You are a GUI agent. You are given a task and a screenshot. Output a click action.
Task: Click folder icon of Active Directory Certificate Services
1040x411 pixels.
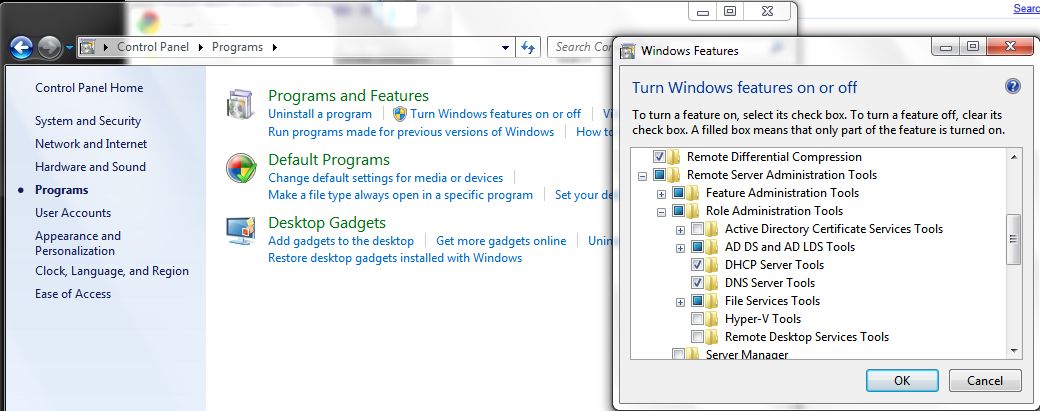coord(712,229)
